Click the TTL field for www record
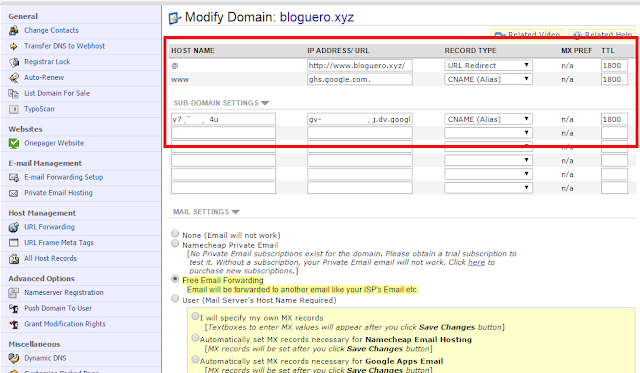Image resolution: width=640 pixels, height=373 pixels. tap(614, 79)
